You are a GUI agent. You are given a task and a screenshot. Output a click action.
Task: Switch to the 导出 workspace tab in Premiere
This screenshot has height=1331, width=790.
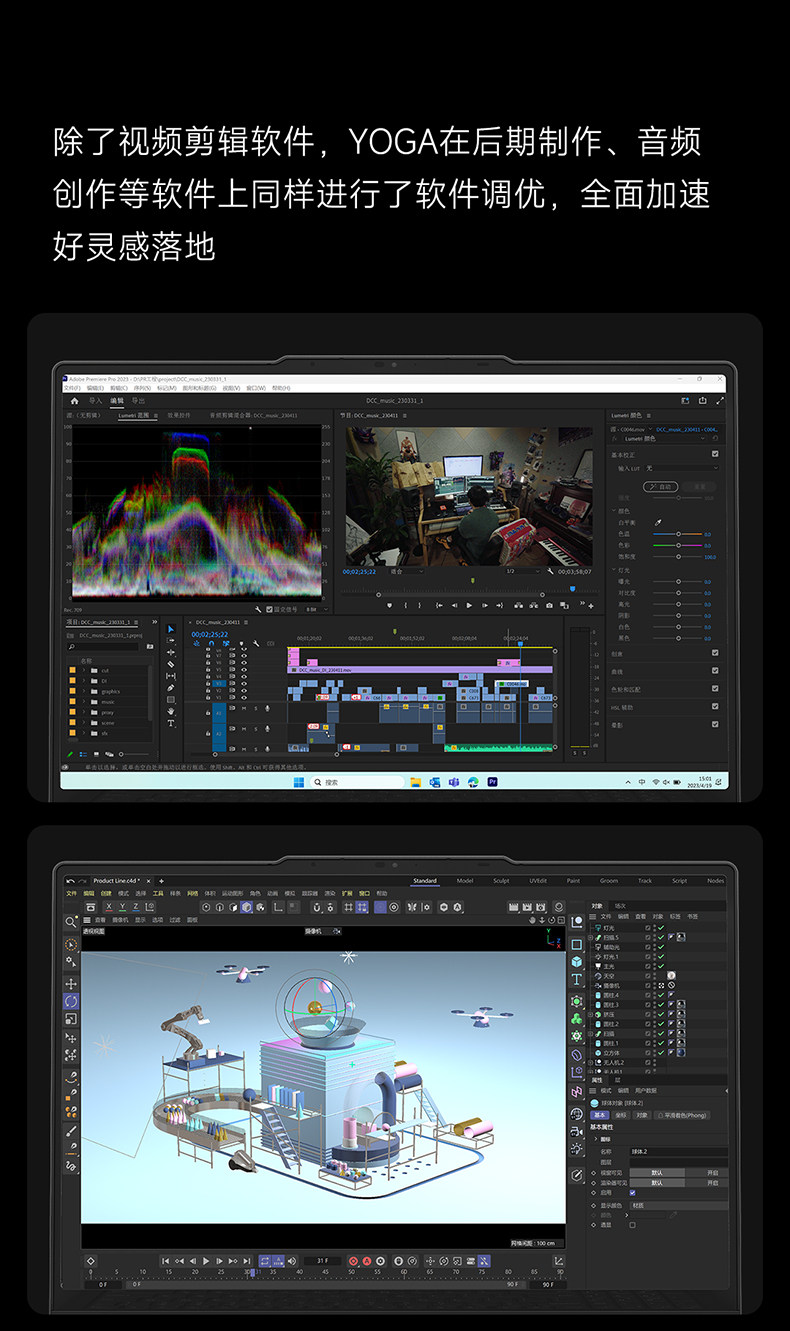(138, 401)
